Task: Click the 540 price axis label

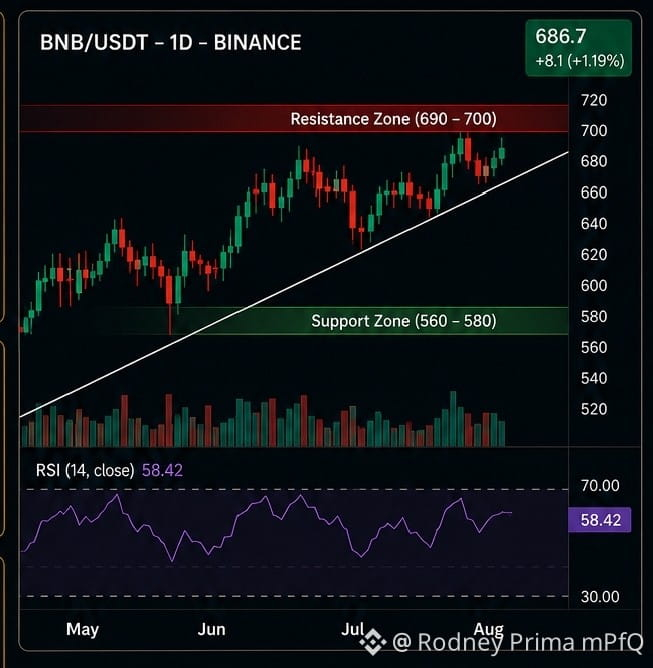Action: coord(594,378)
